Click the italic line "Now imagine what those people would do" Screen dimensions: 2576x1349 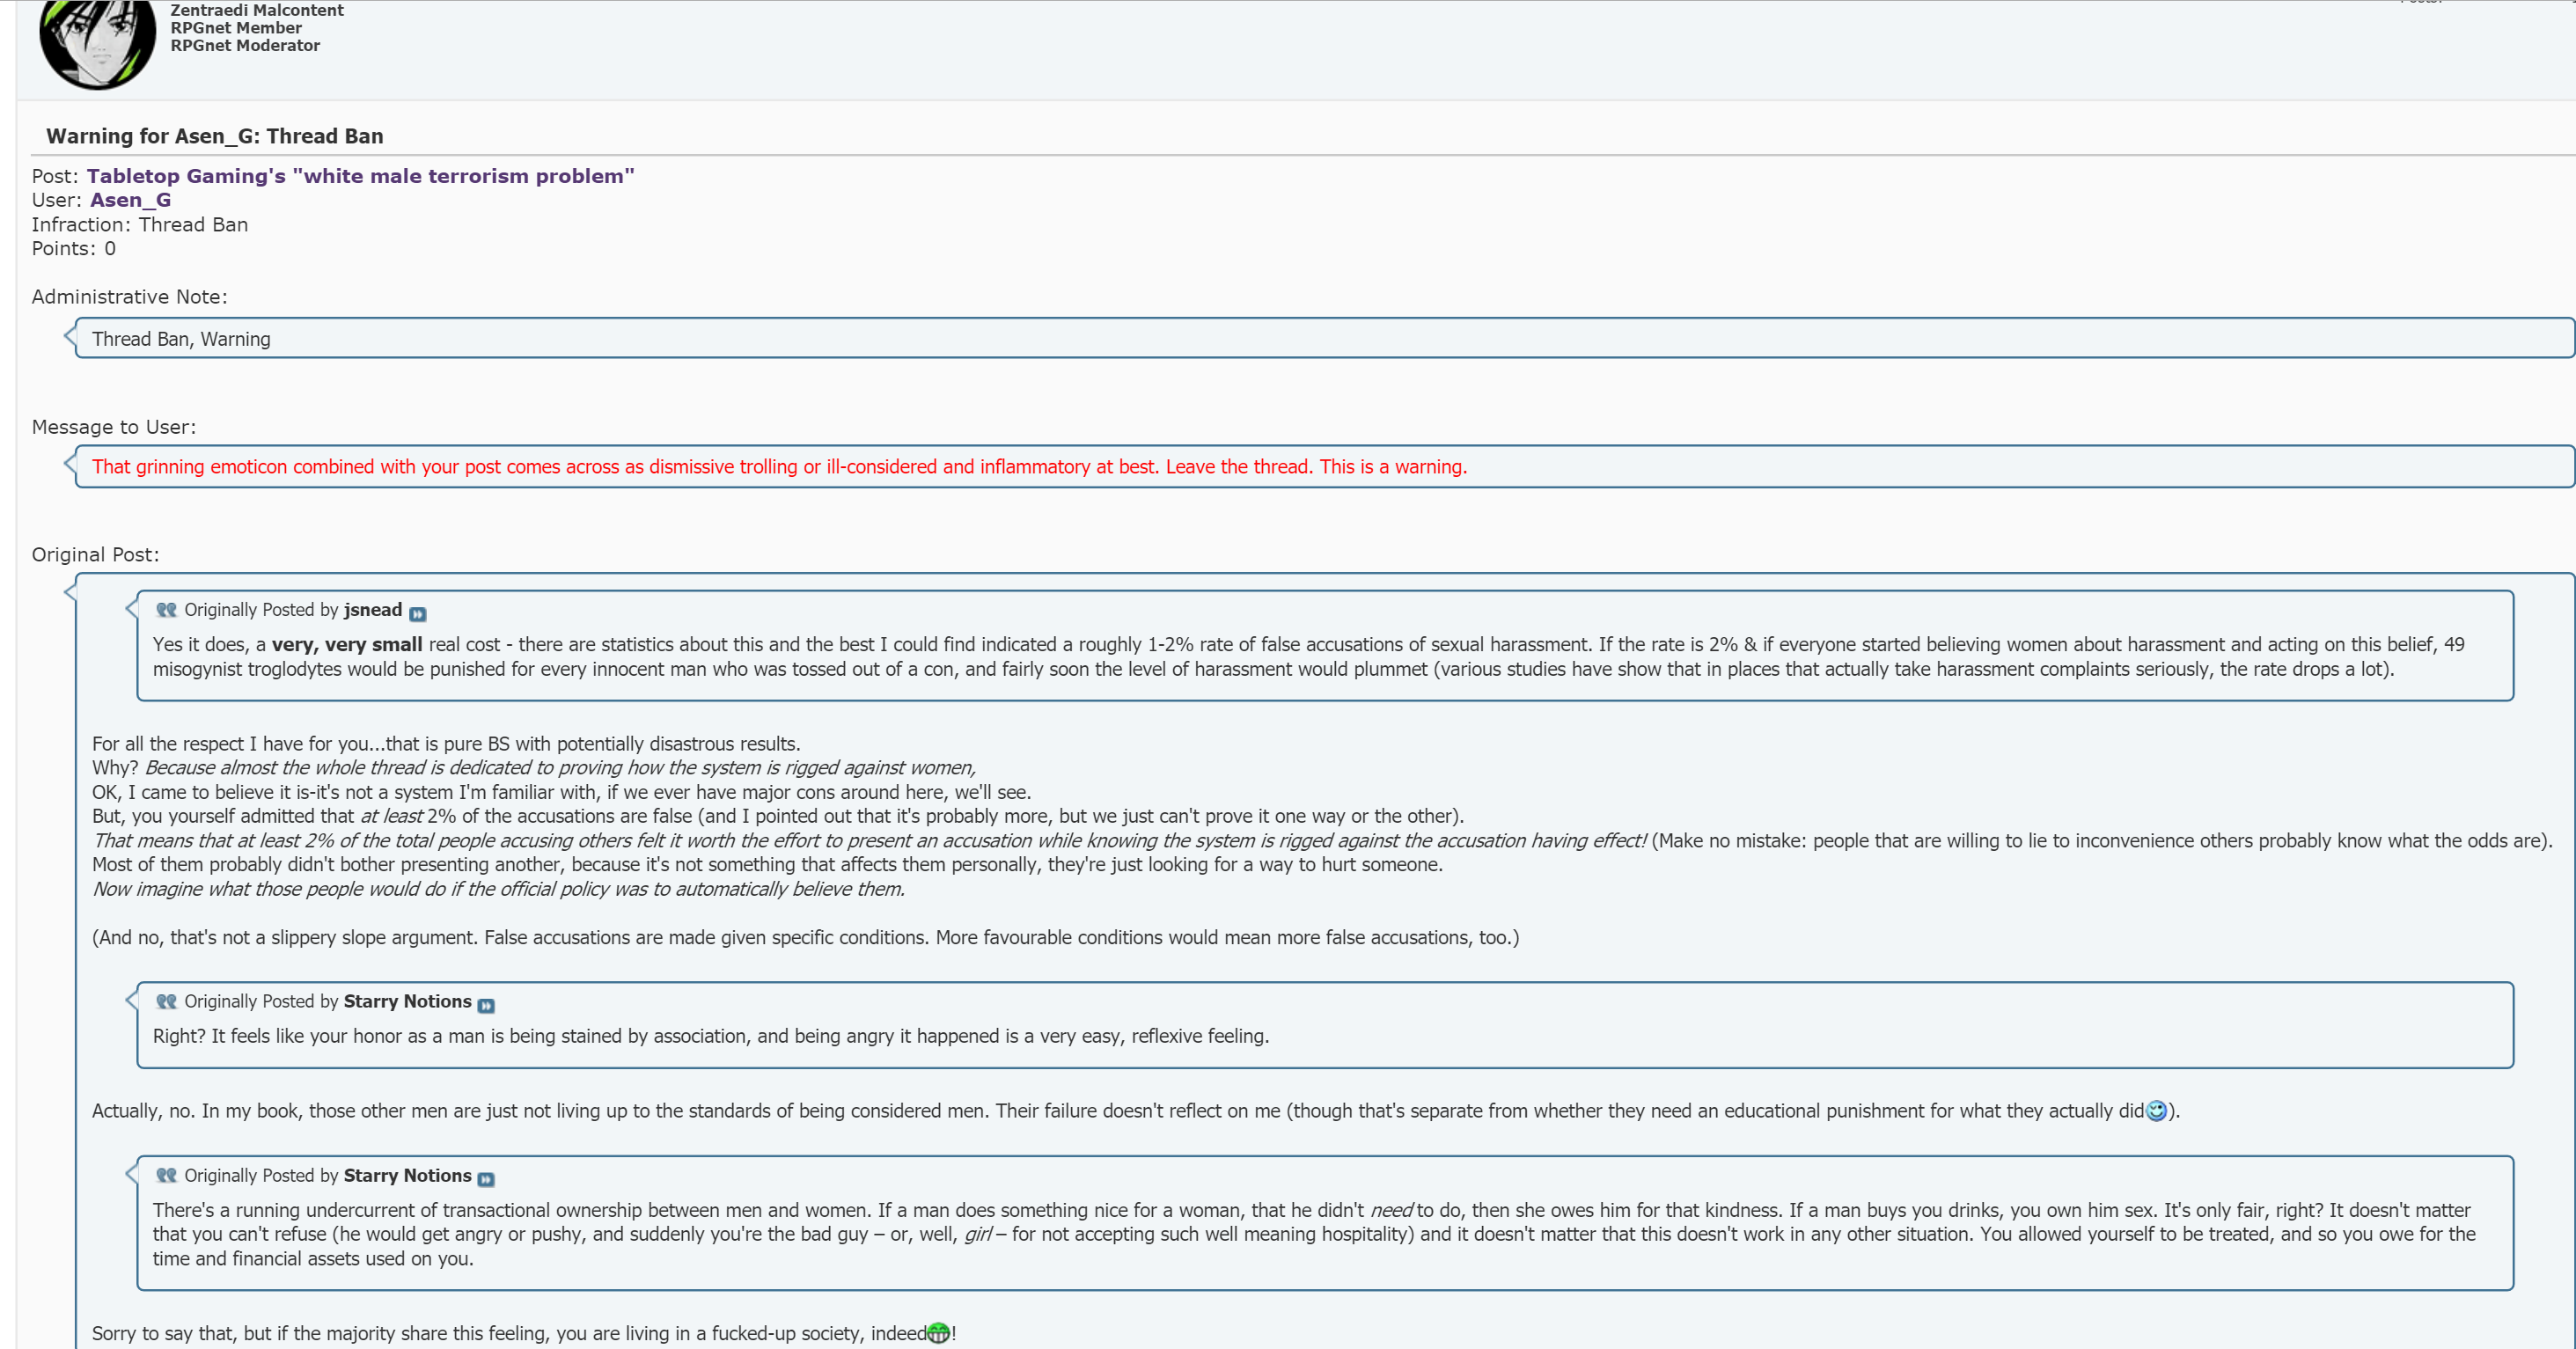tap(498, 889)
